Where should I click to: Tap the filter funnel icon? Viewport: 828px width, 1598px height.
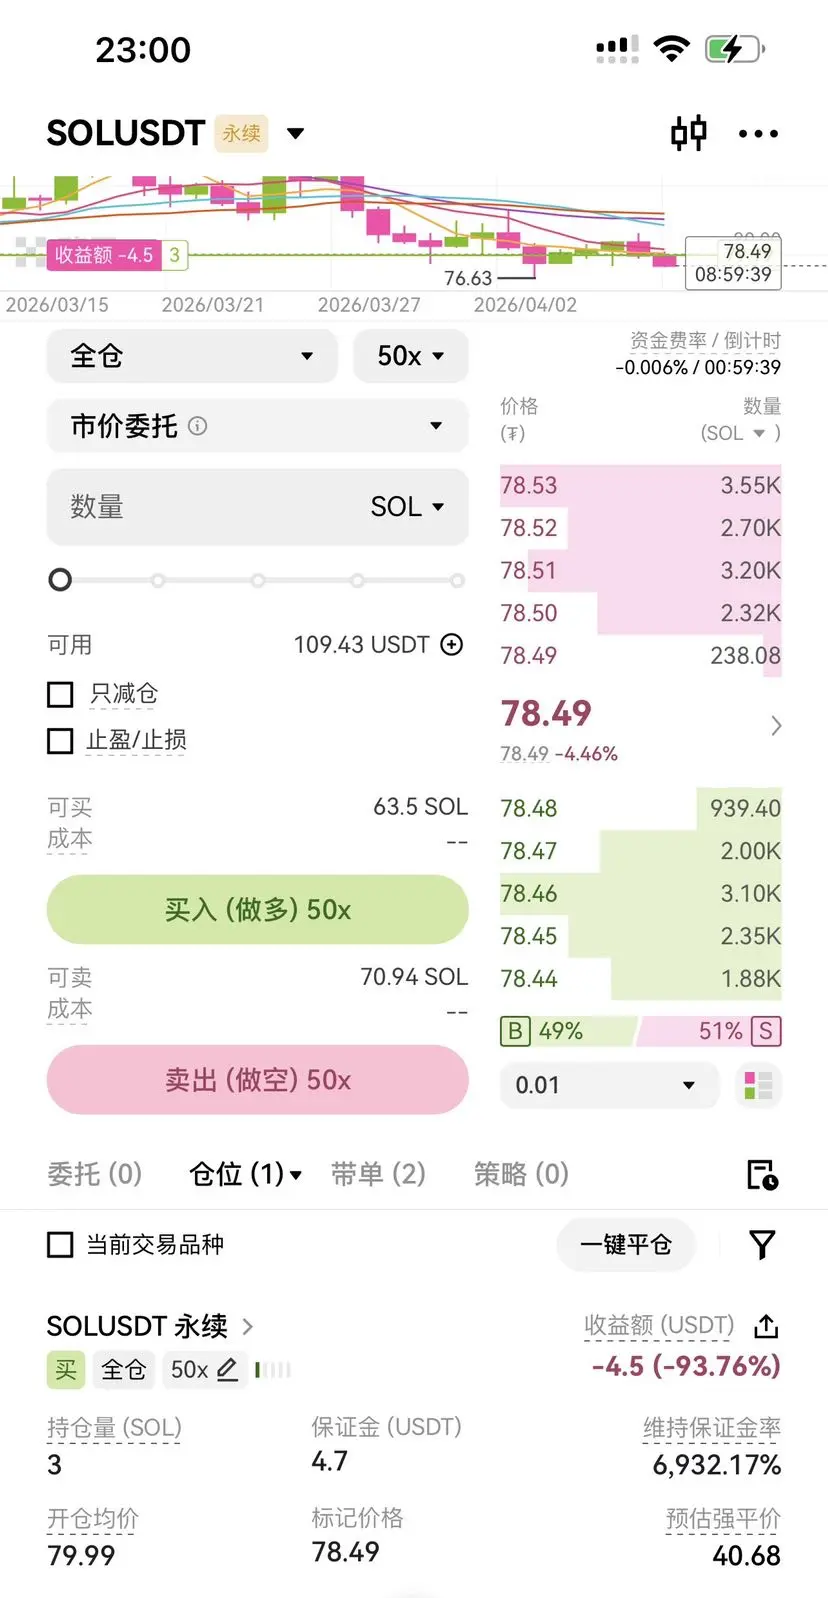click(x=762, y=1245)
